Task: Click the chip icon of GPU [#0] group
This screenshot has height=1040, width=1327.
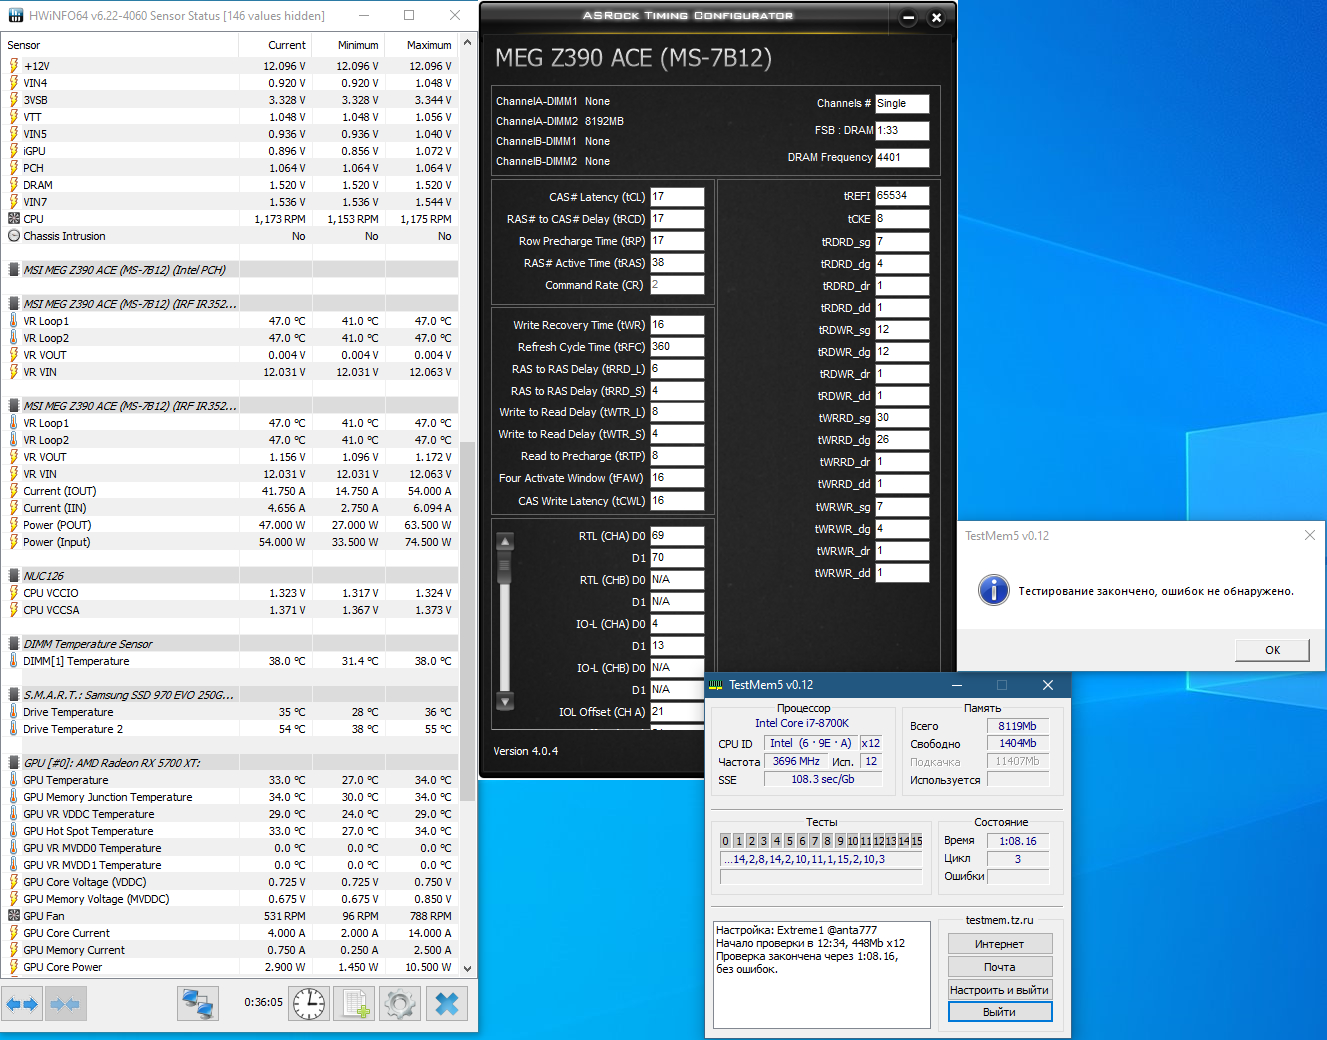Action: point(14,763)
